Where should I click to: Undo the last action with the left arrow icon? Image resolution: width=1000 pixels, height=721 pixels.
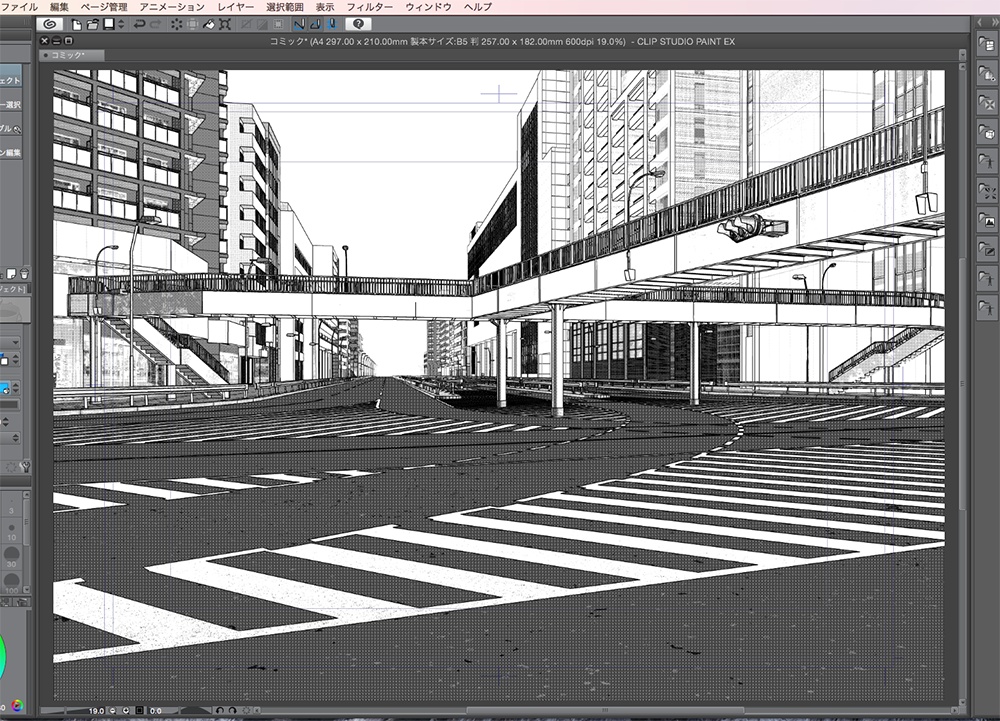(139, 24)
